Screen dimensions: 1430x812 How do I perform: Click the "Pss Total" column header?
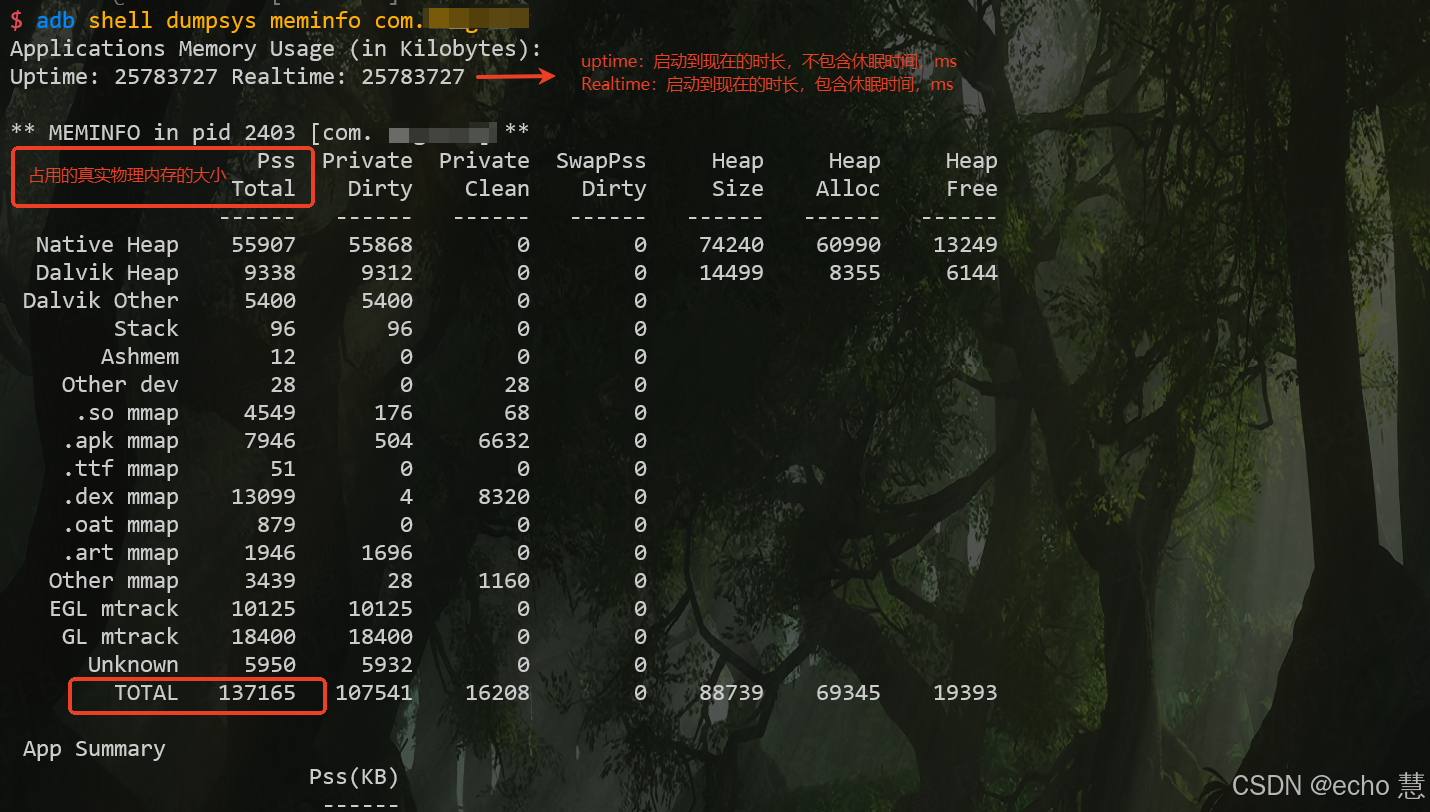pos(264,174)
